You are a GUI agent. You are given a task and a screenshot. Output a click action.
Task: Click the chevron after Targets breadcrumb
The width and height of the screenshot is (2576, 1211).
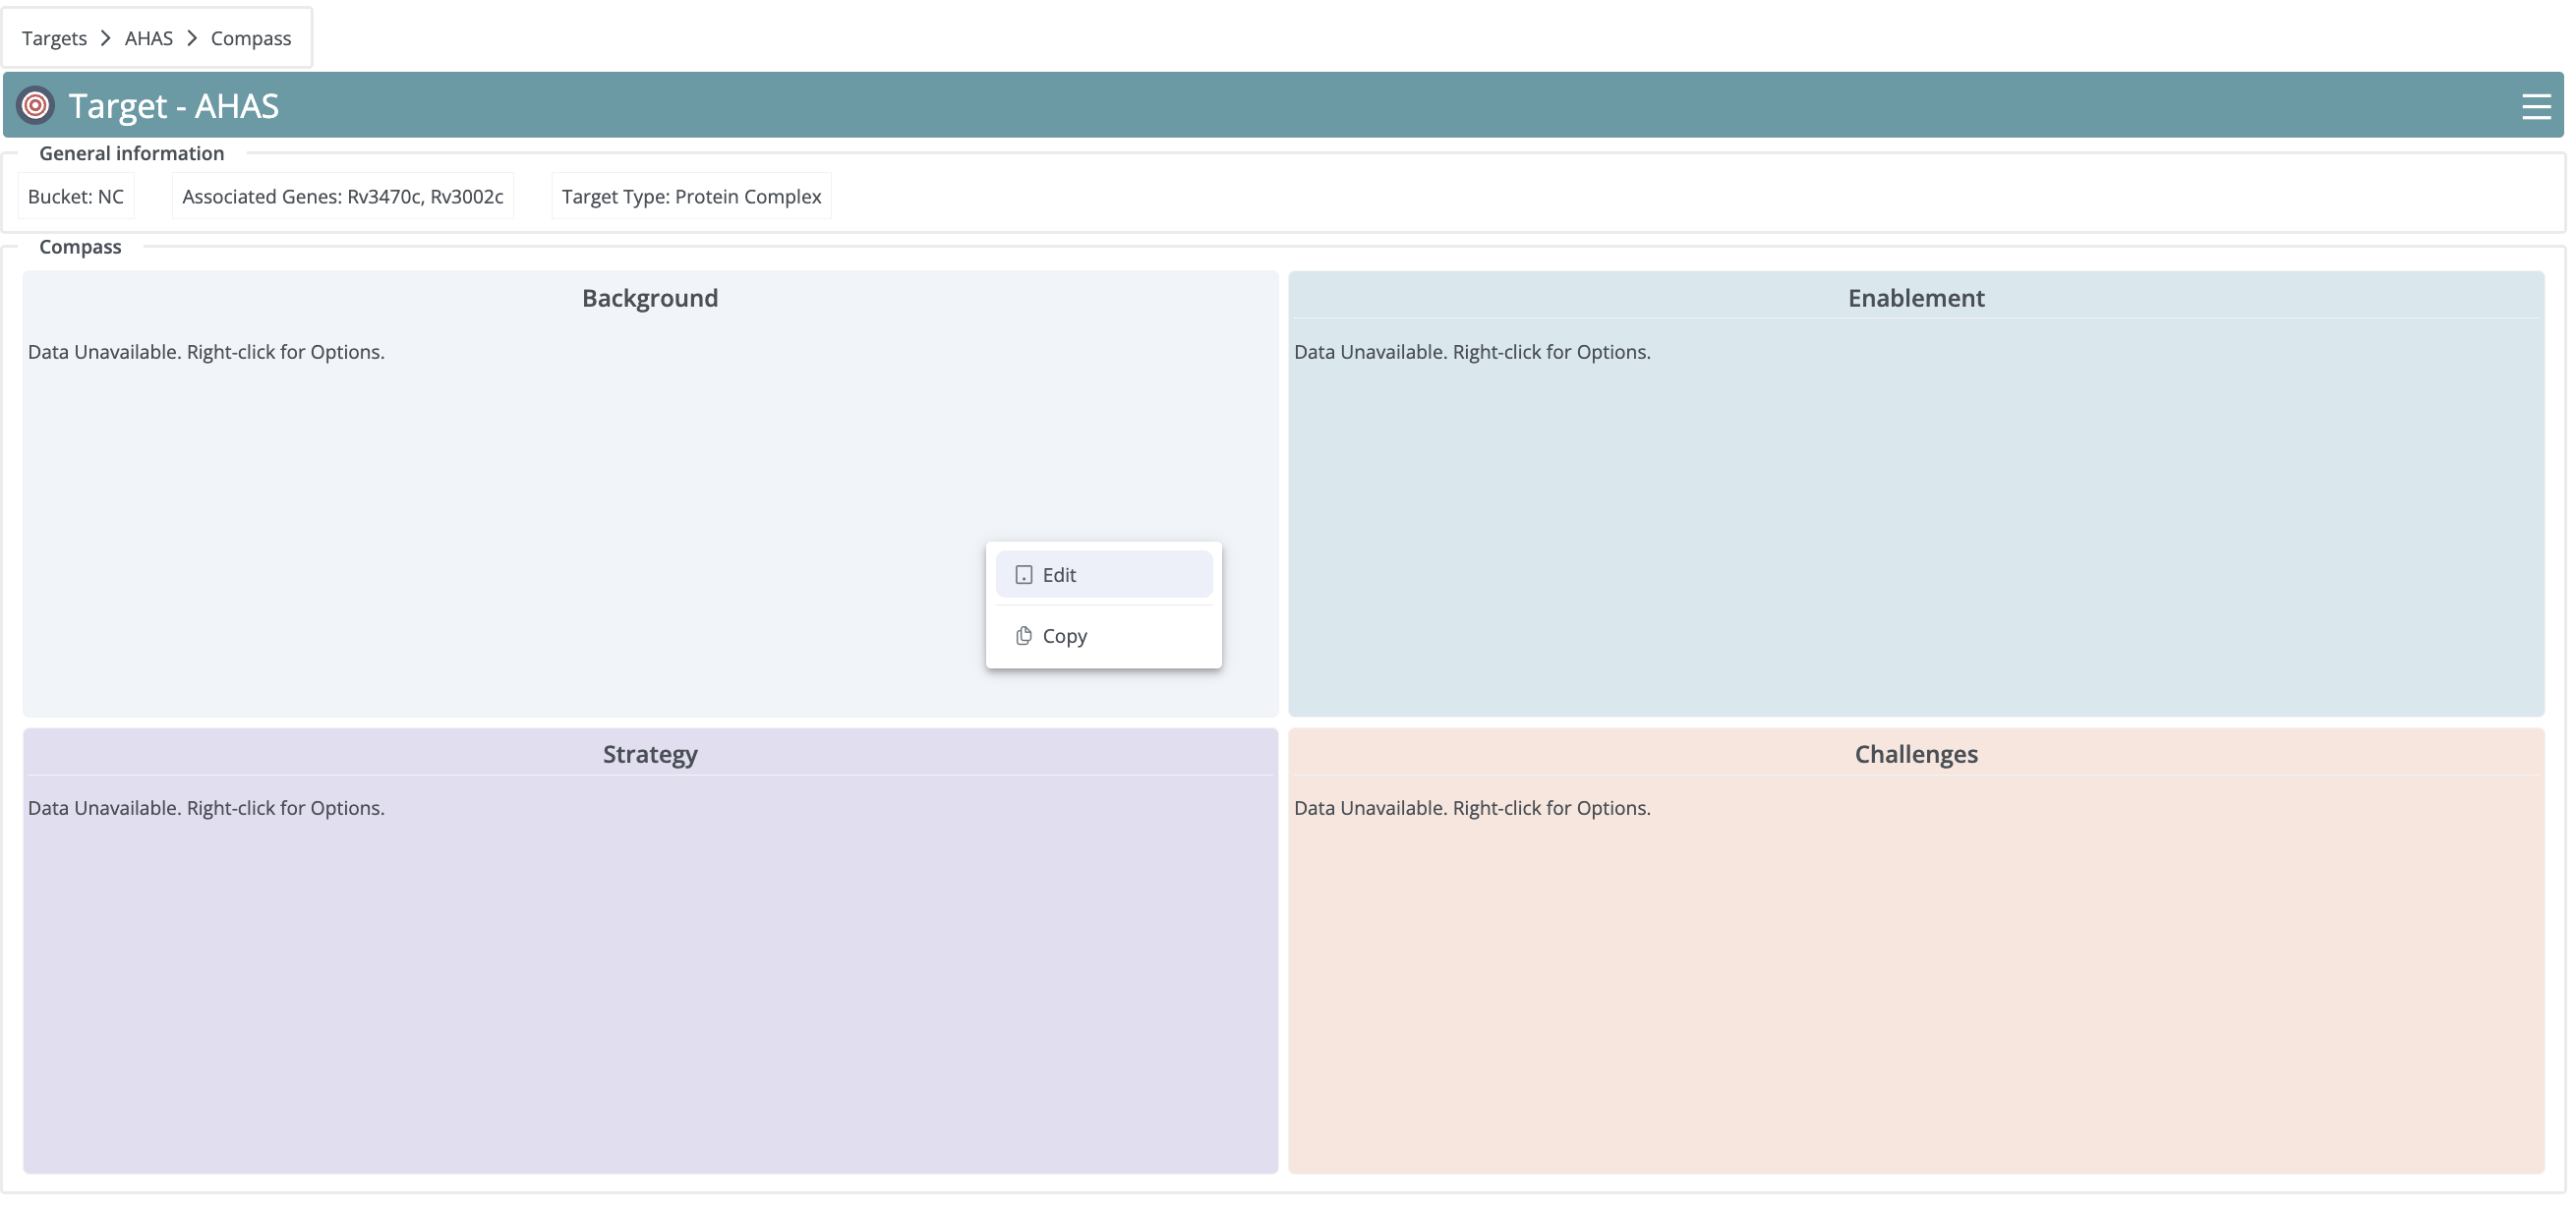pyautogui.click(x=105, y=38)
